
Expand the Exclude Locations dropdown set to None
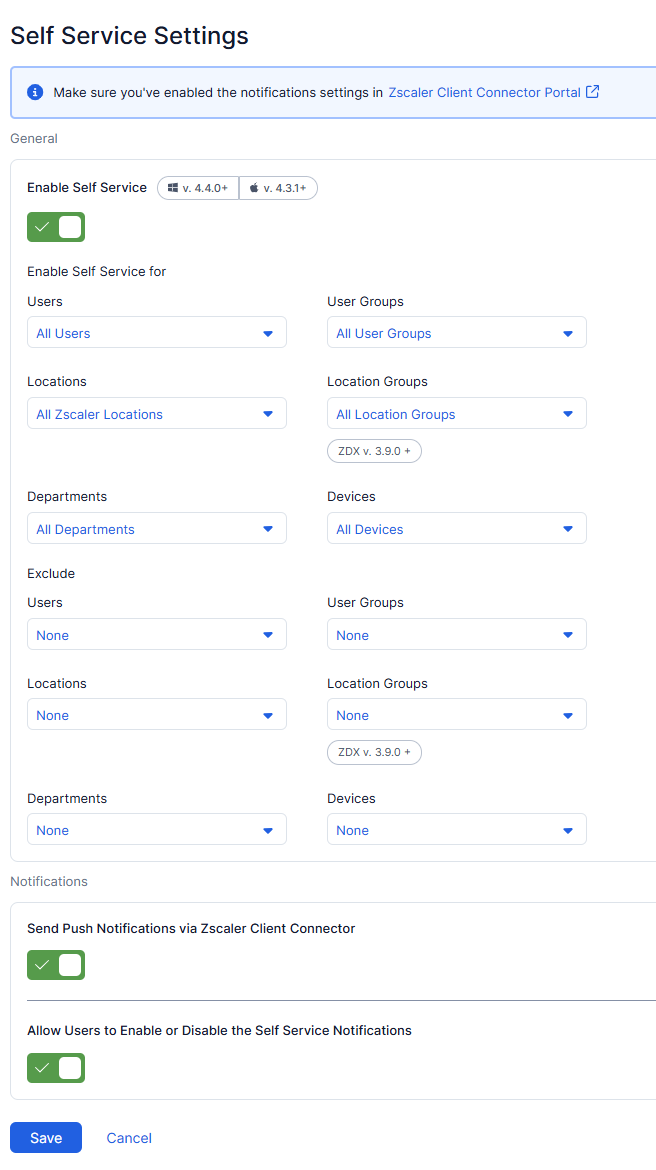157,715
